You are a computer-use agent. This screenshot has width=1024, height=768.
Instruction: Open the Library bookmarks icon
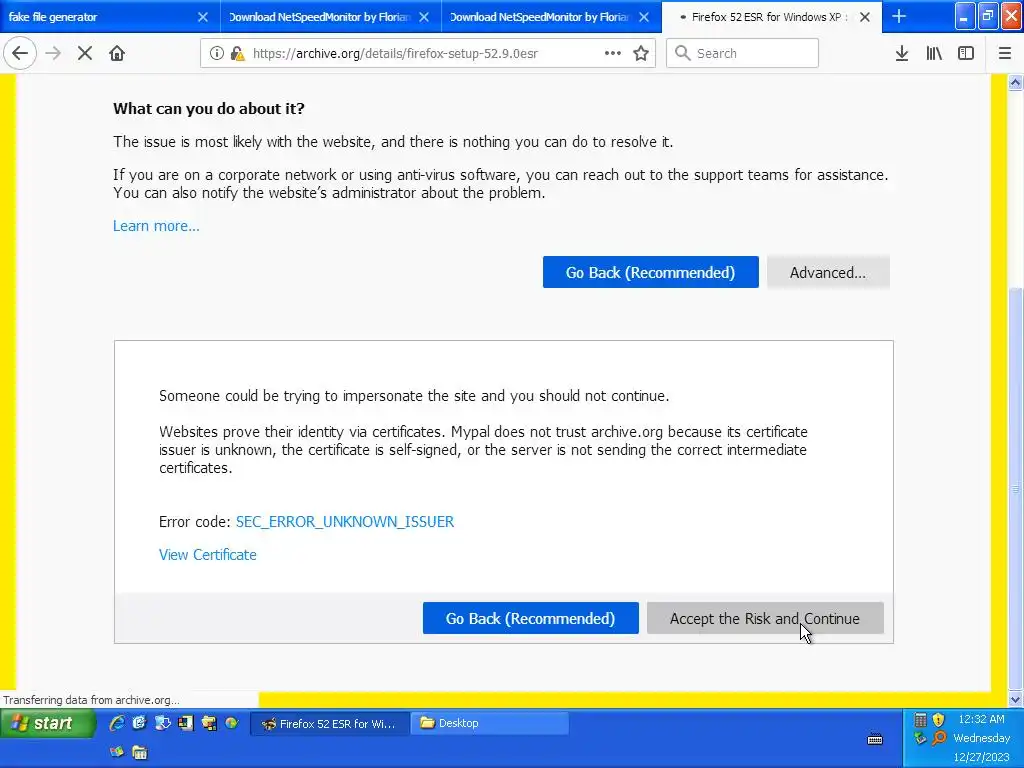click(934, 54)
